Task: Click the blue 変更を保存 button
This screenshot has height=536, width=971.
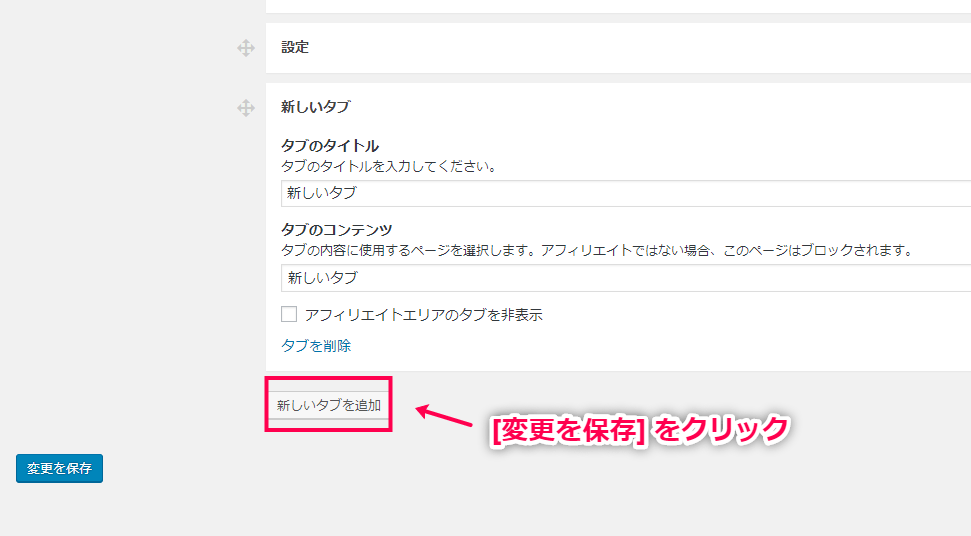Action: tap(59, 469)
